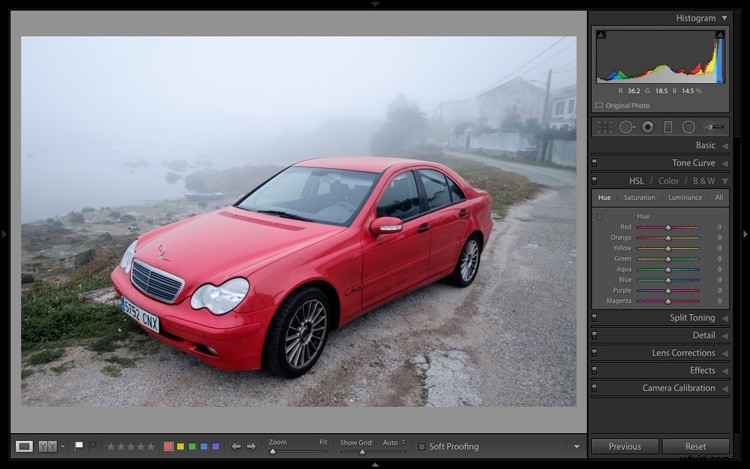Rate the photo one star
The width and height of the screenshot is (750, 469).
111,447
